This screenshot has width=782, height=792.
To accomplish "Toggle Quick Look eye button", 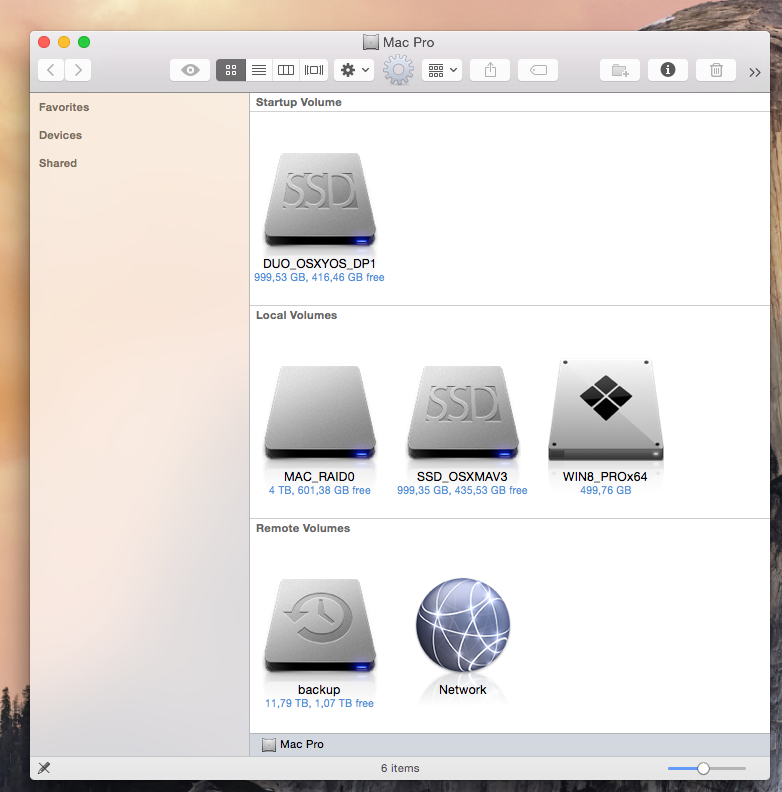I will (x=190, y=70).
